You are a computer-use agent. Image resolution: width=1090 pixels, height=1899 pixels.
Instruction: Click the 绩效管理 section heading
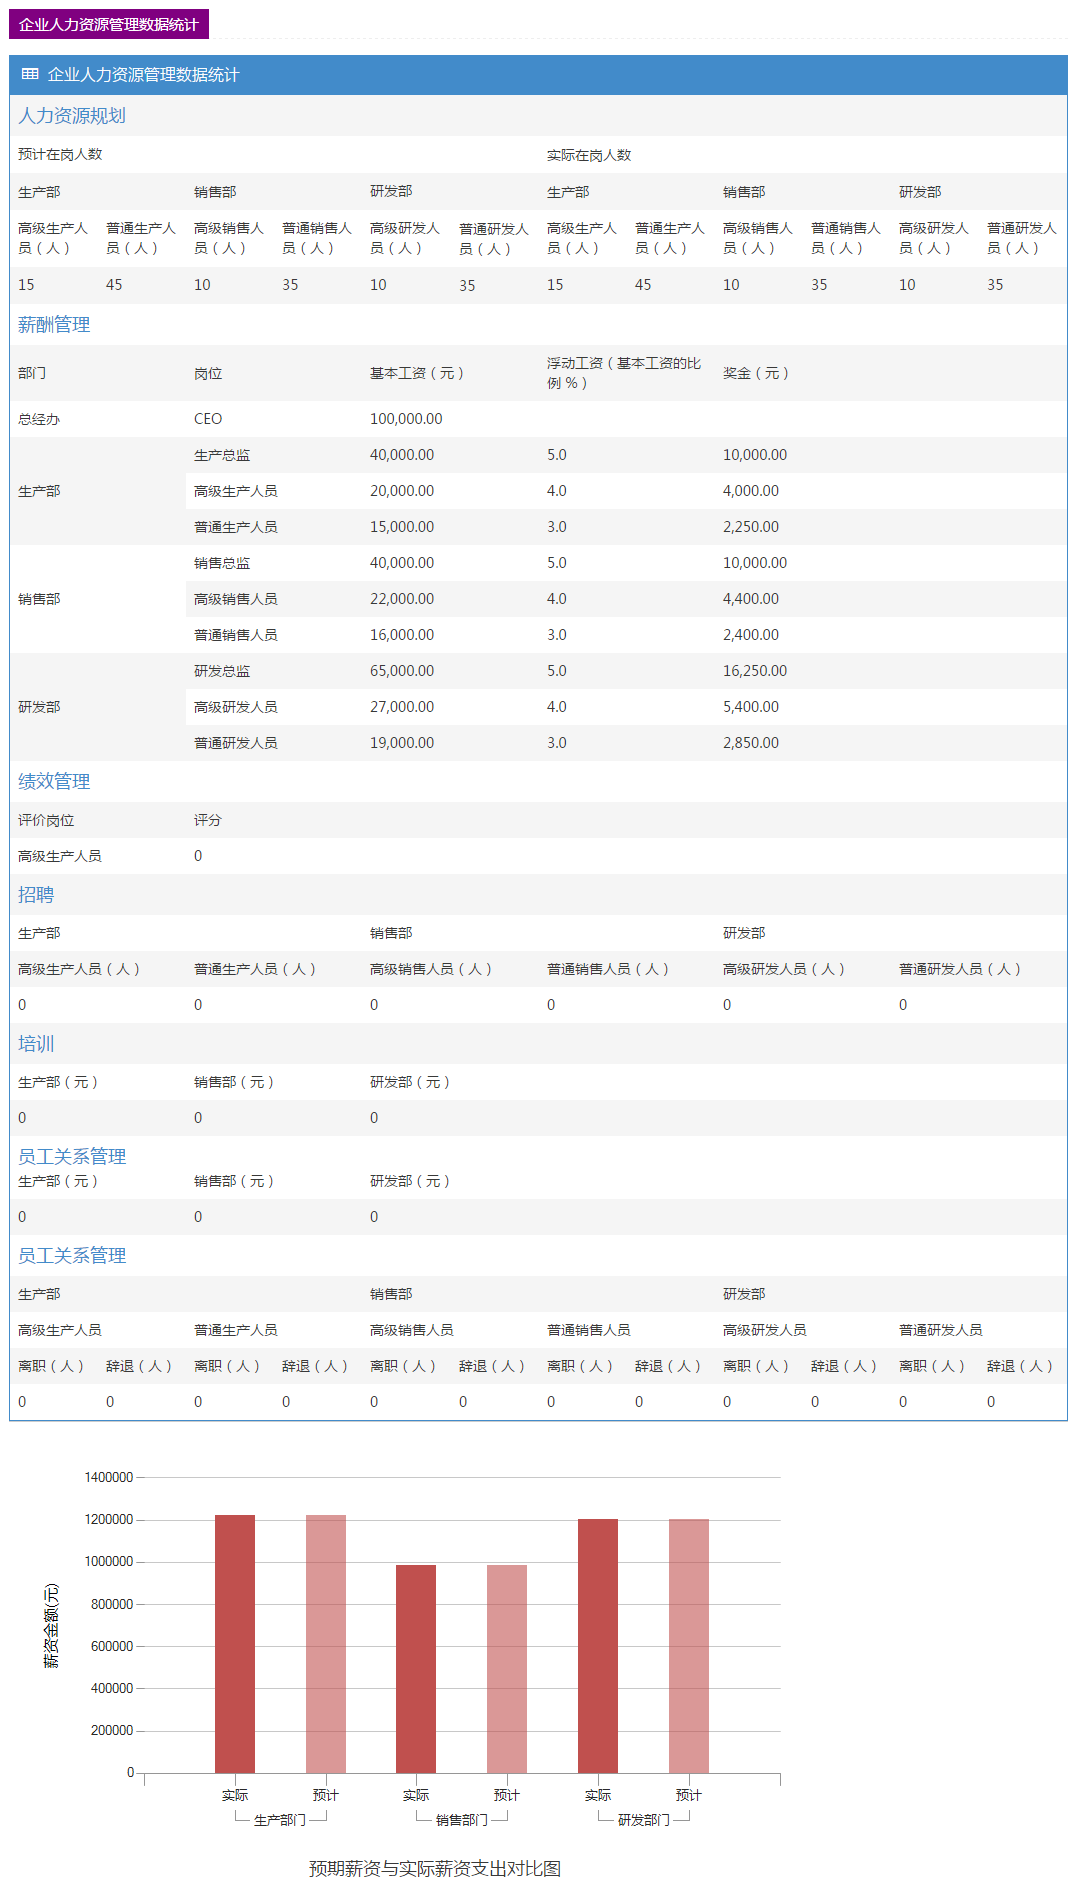point(54,782)
